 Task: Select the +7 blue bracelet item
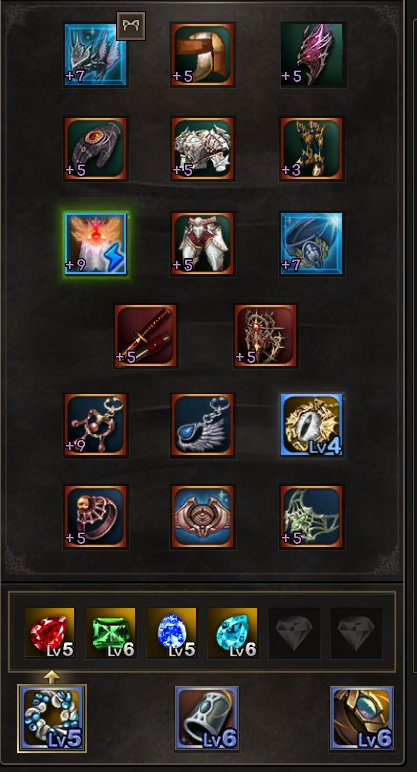pos(312,244)
